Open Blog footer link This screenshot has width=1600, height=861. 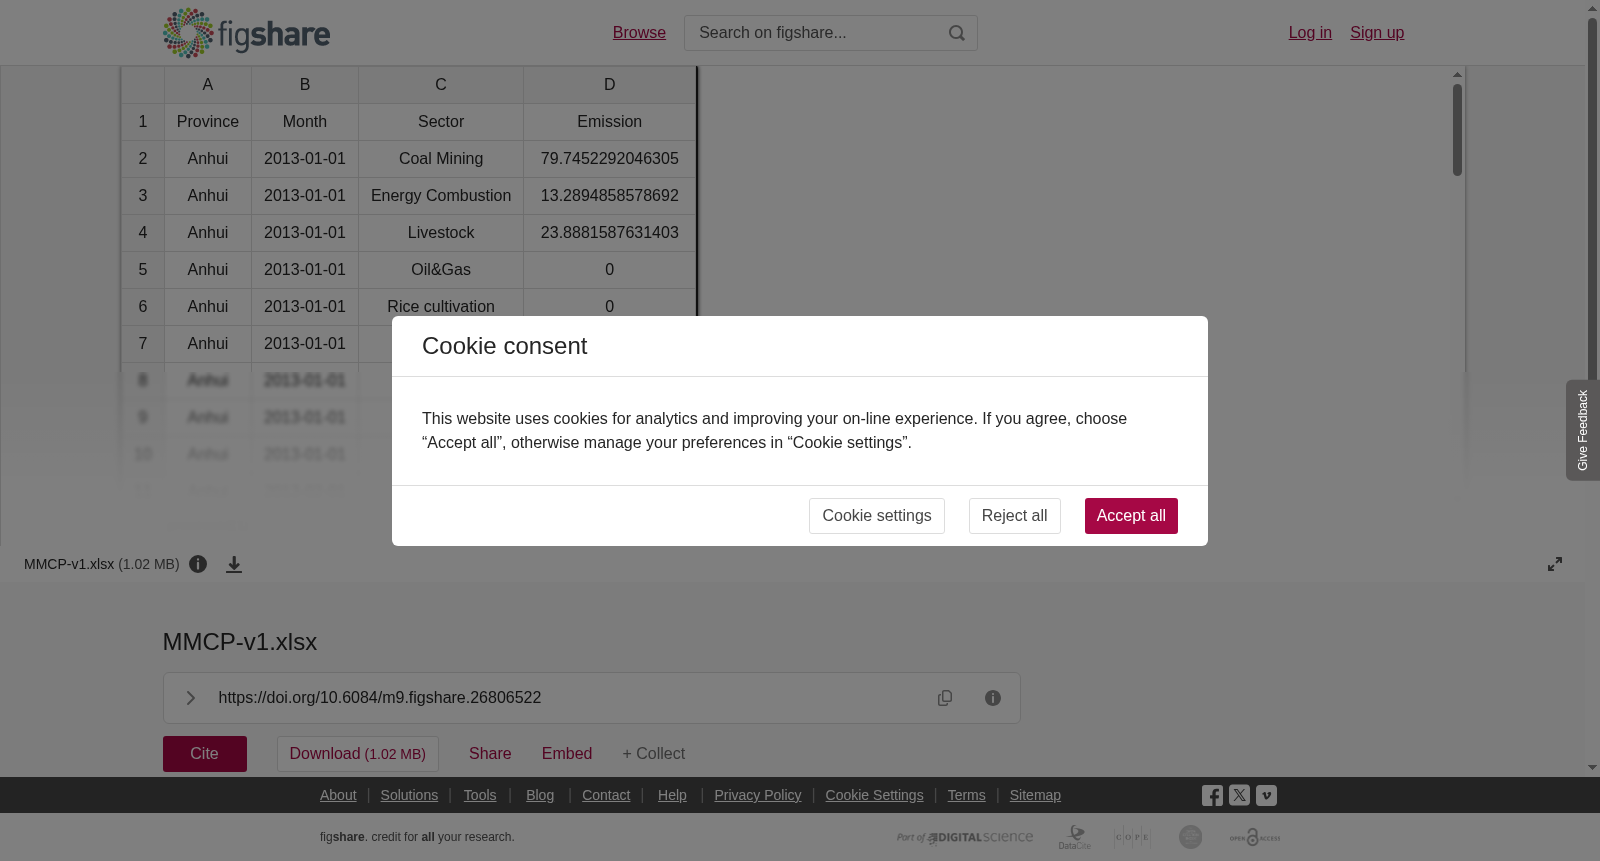[540, 795]
